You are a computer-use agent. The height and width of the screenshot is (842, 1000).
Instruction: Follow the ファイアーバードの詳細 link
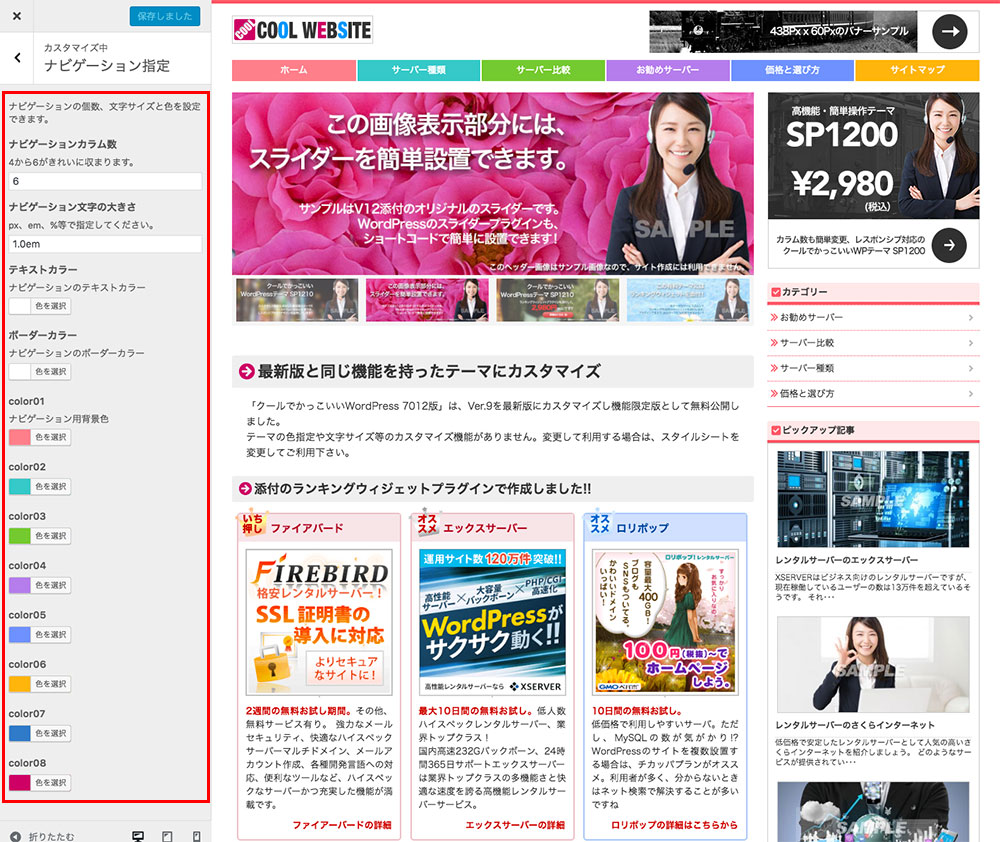(x=342, y=825)
